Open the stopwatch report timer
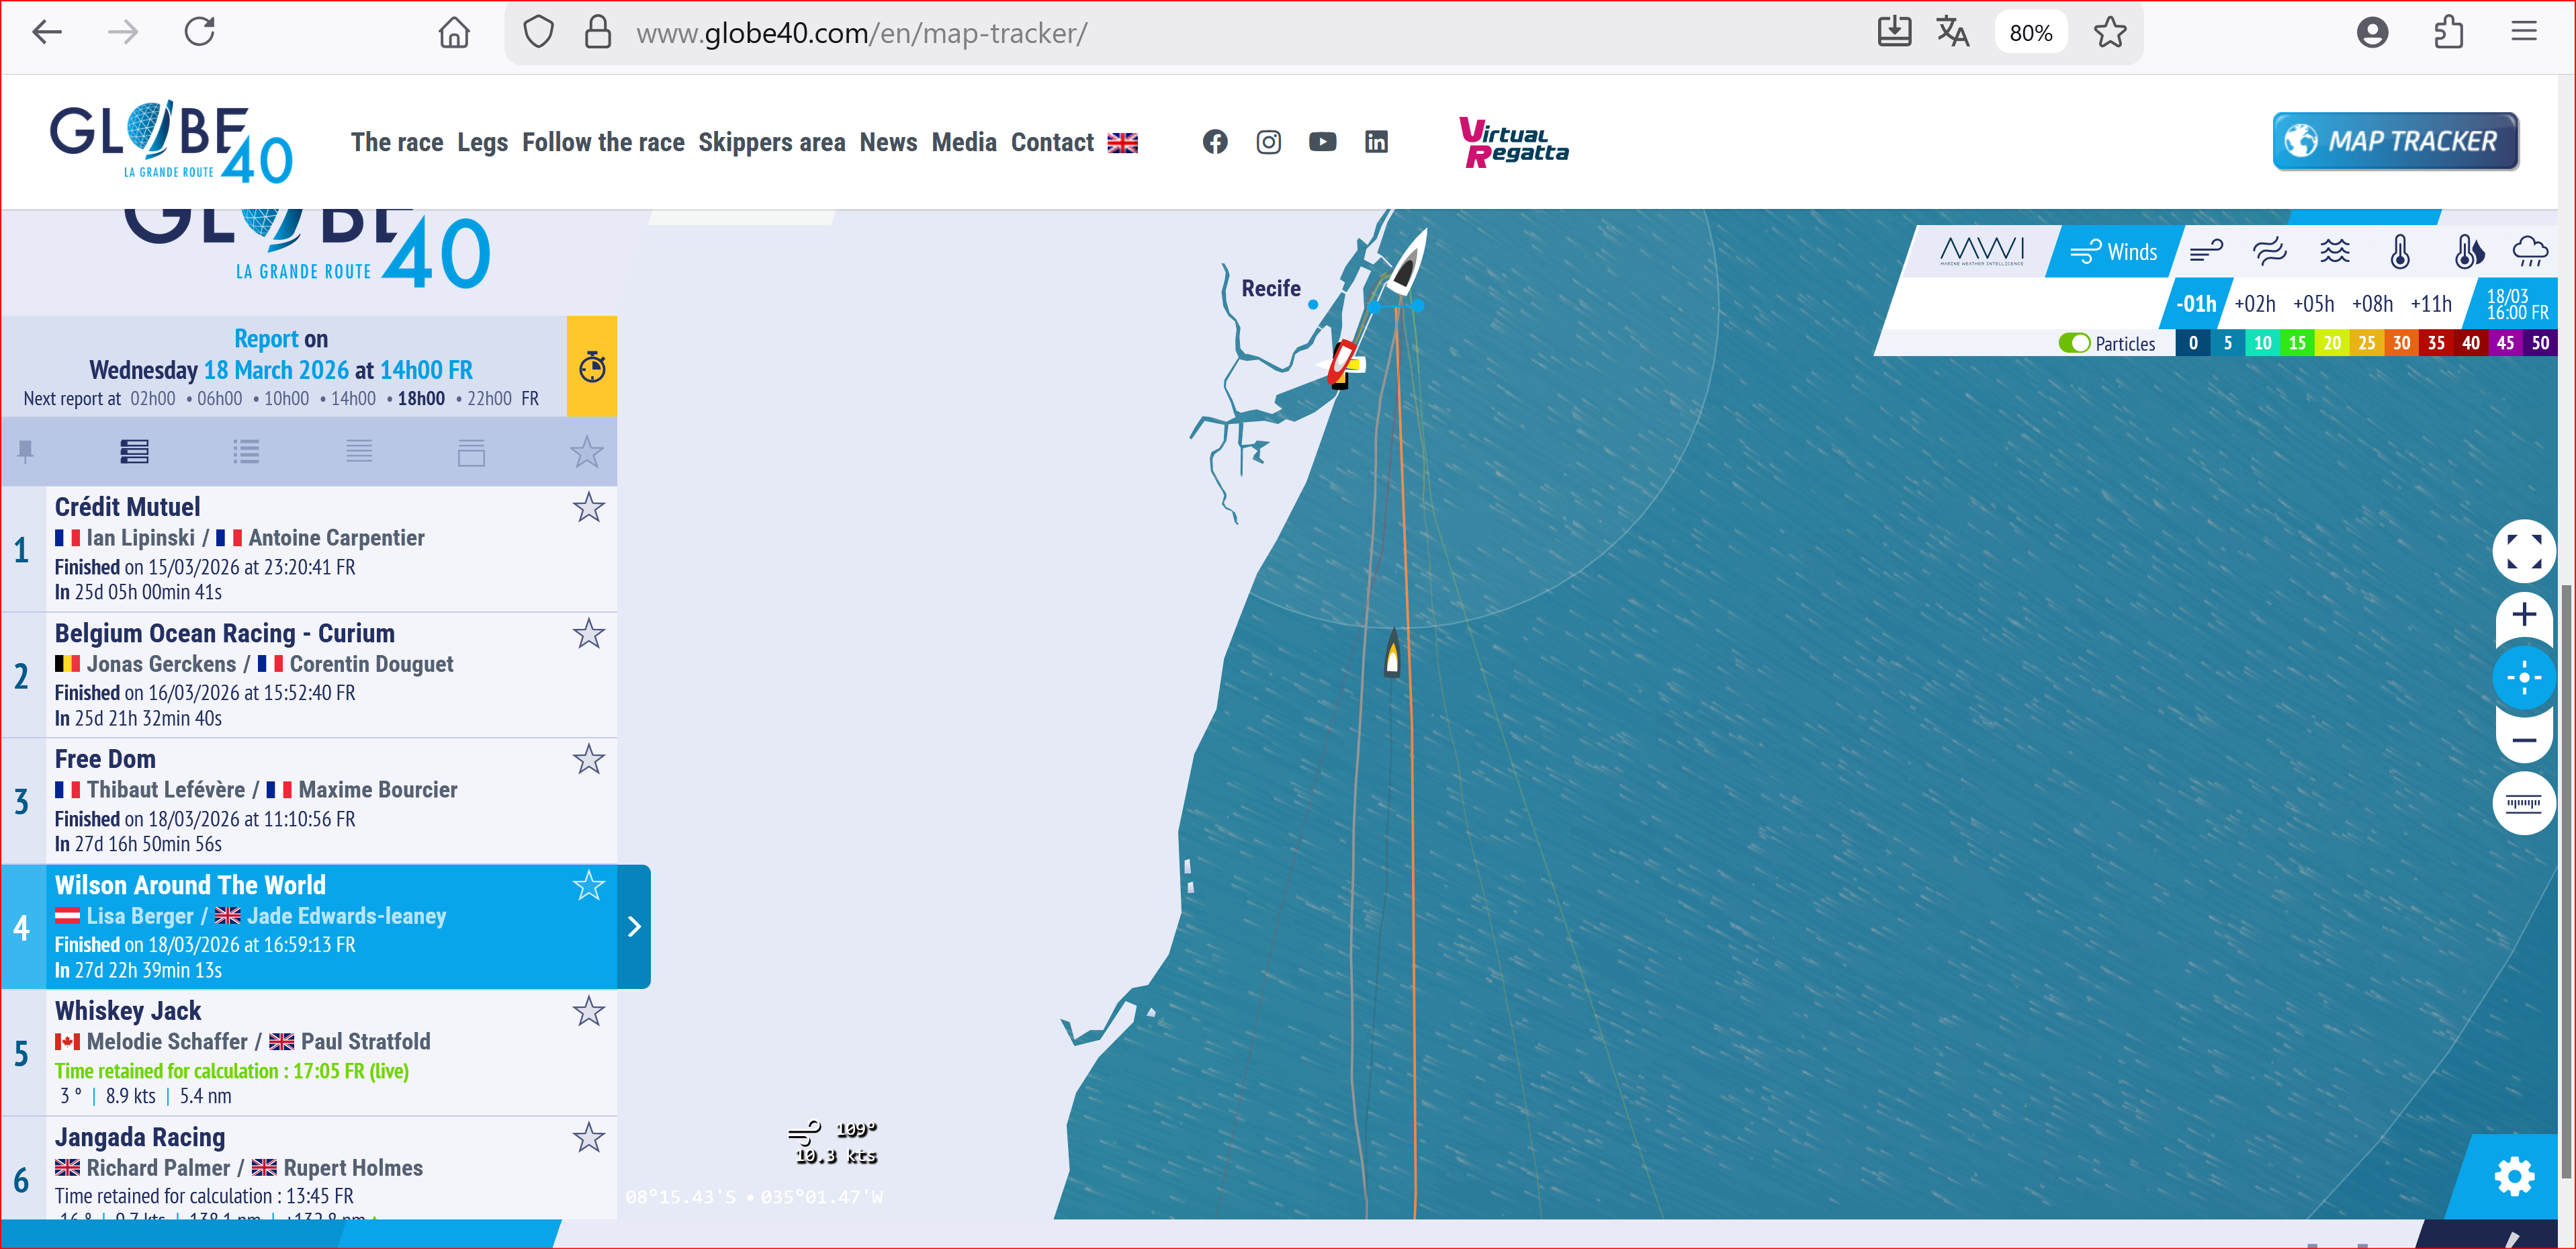 (x=592, y=367)
